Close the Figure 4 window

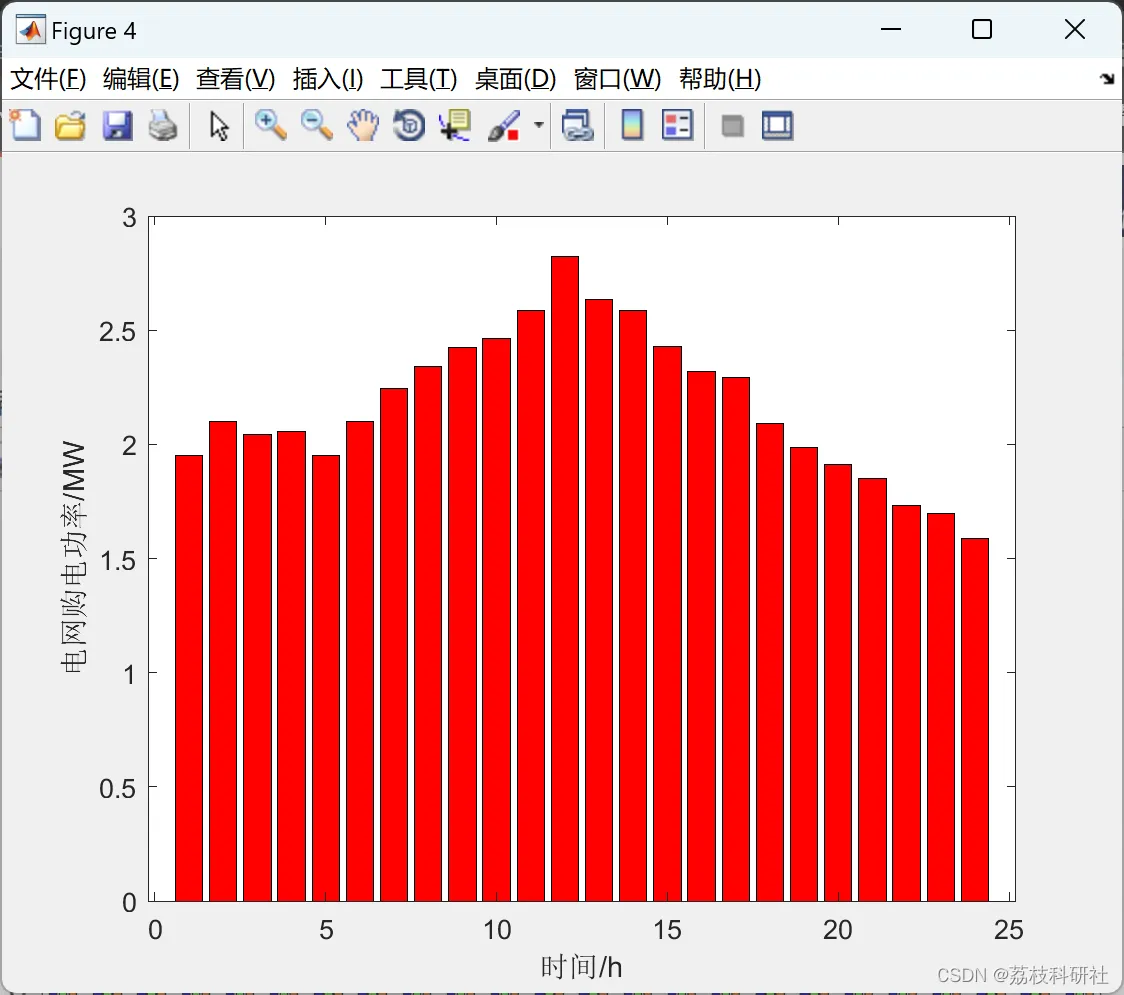click(x=1075, y=29)
